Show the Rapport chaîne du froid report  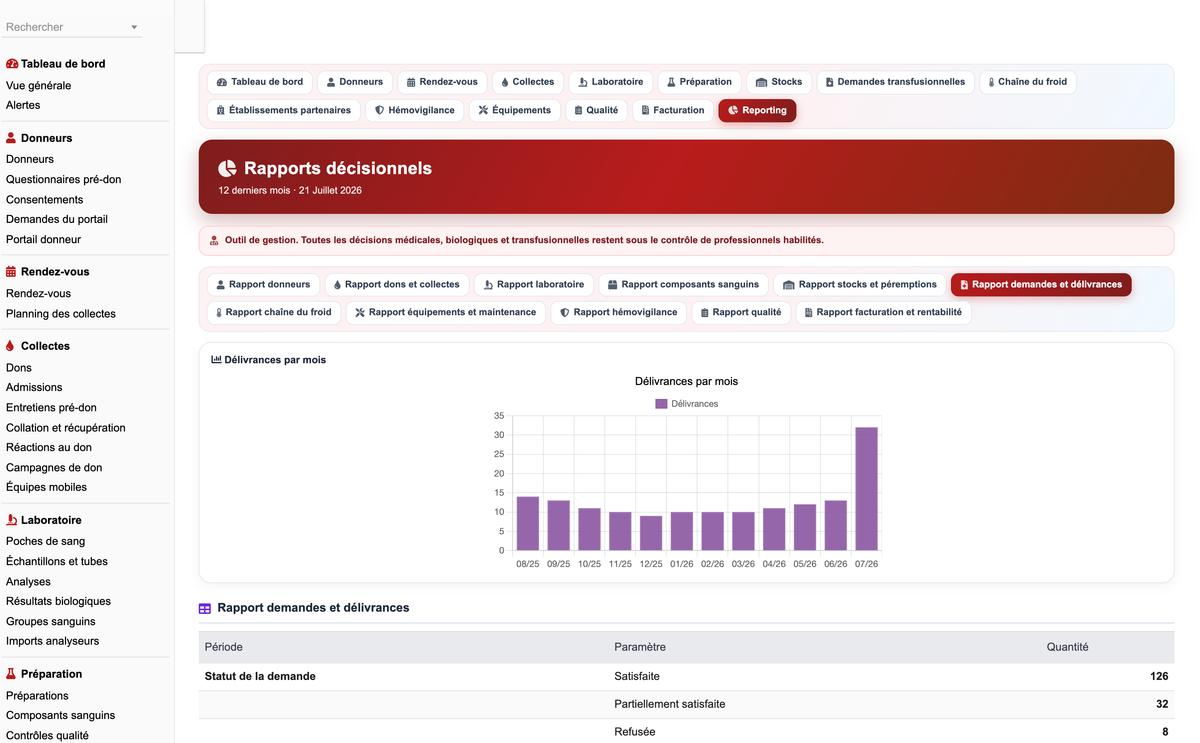tap(274, 312)
